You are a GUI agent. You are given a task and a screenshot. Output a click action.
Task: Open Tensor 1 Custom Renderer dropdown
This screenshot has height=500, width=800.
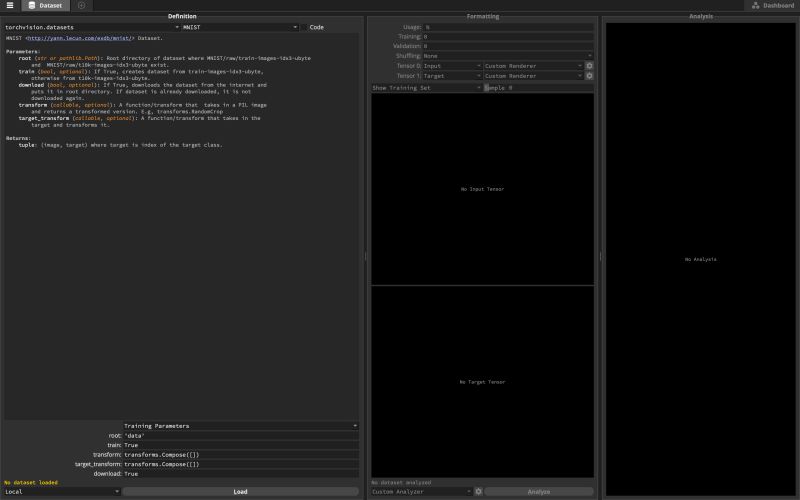point(534,76)
